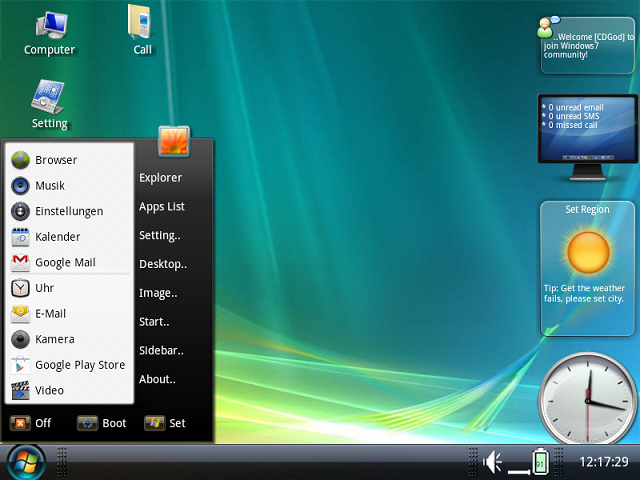The width and height of the screenshot is (640, 480).
Task: Click the volume speaker tray icon
Action: [x=492, y=462]
